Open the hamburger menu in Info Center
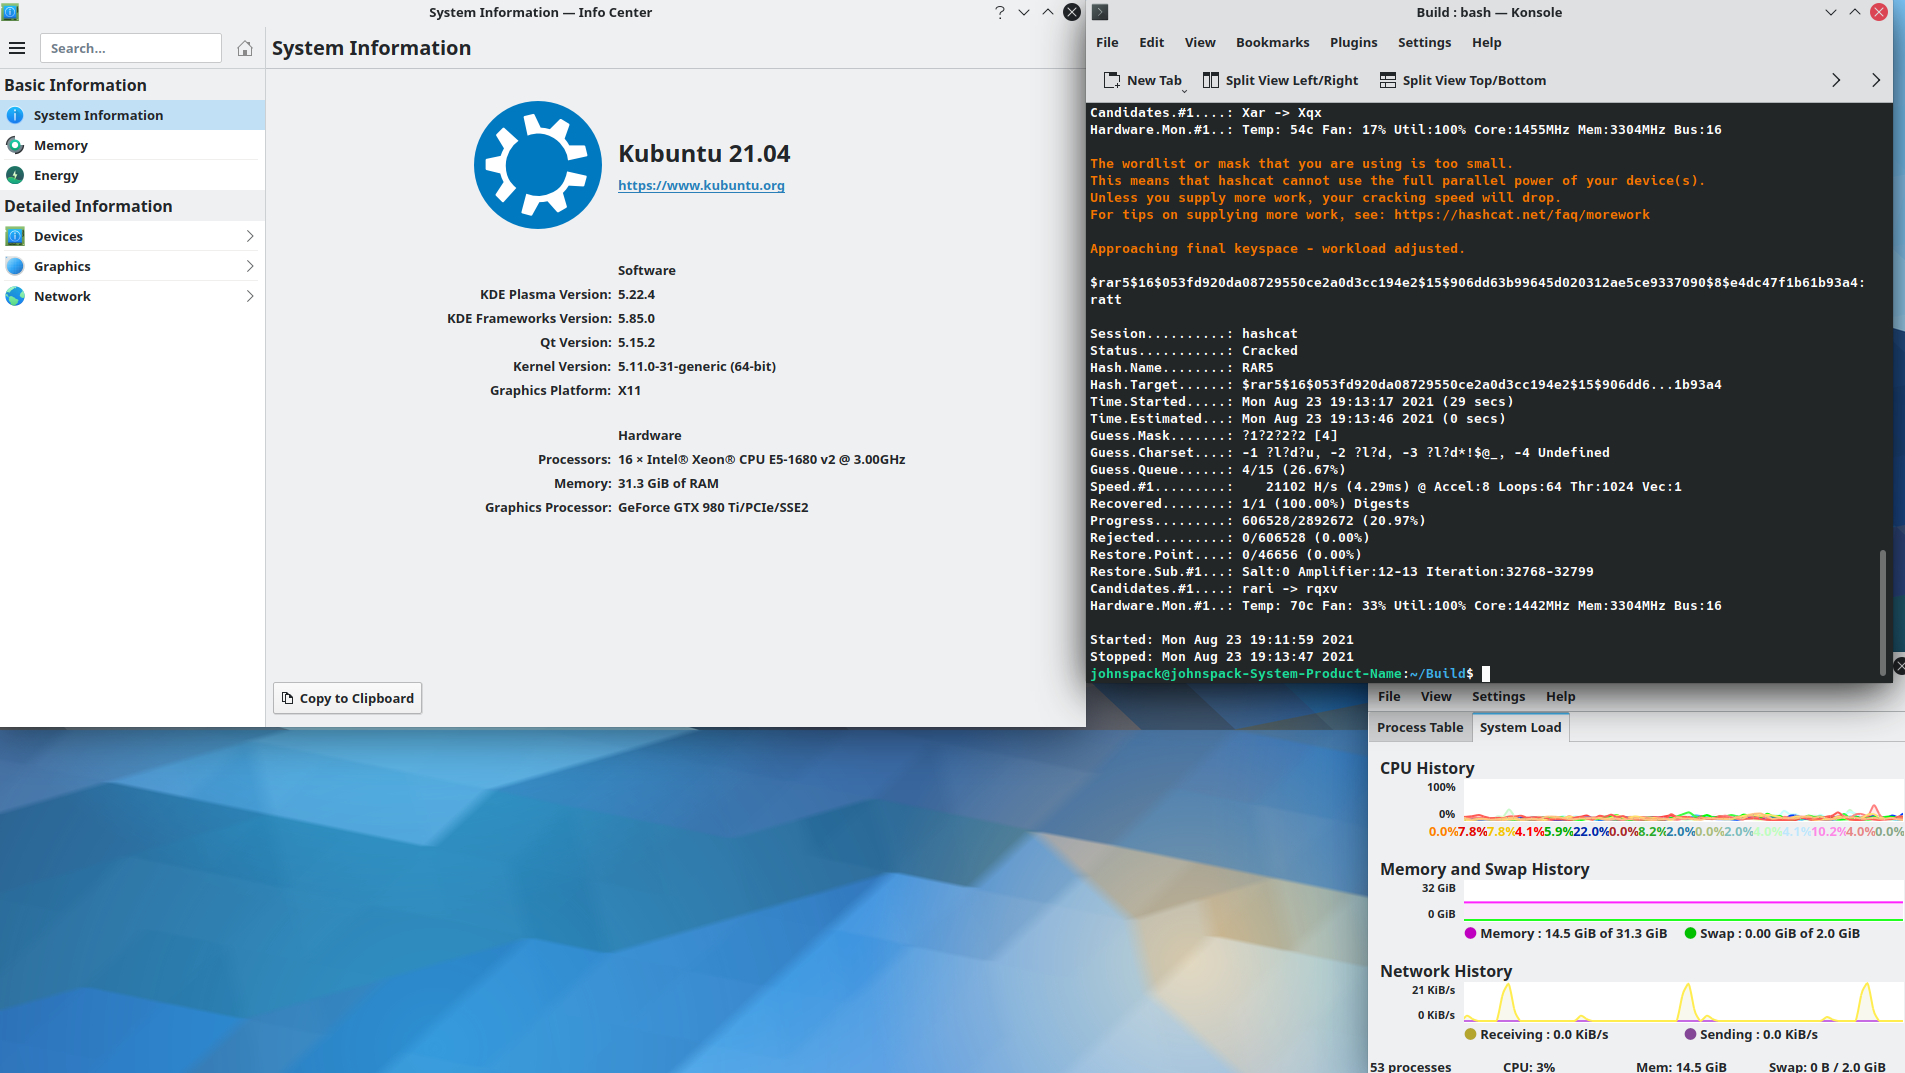This screenshot has height=1073, width=1905. [x=17, y=48]
